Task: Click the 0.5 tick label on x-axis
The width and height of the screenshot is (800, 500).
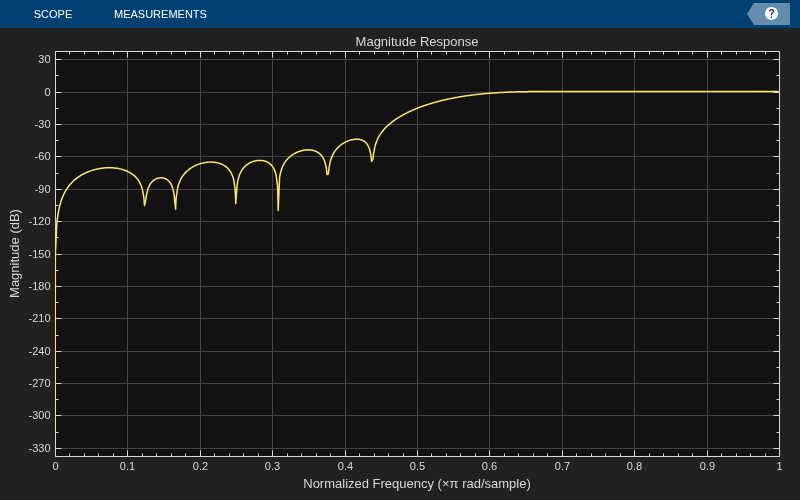Action: tap(417, 466)
